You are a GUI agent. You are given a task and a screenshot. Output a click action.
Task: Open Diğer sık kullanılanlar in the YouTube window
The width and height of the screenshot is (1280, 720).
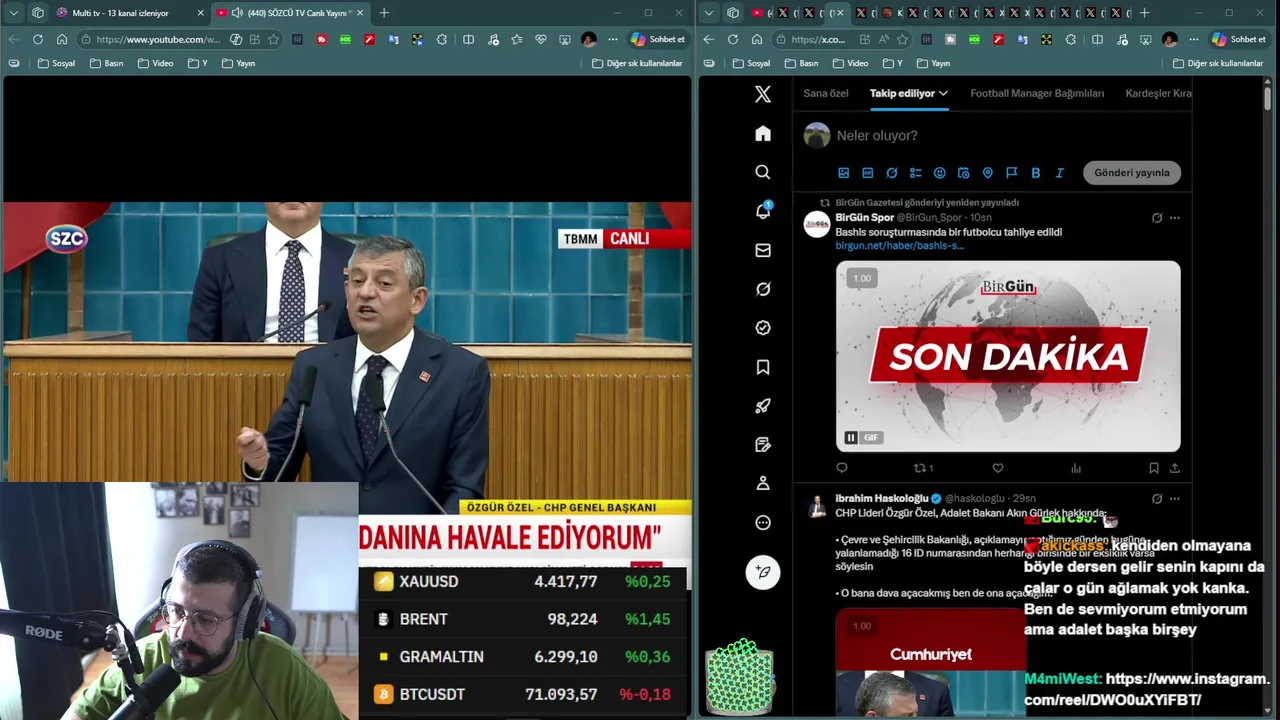[637, 63]
